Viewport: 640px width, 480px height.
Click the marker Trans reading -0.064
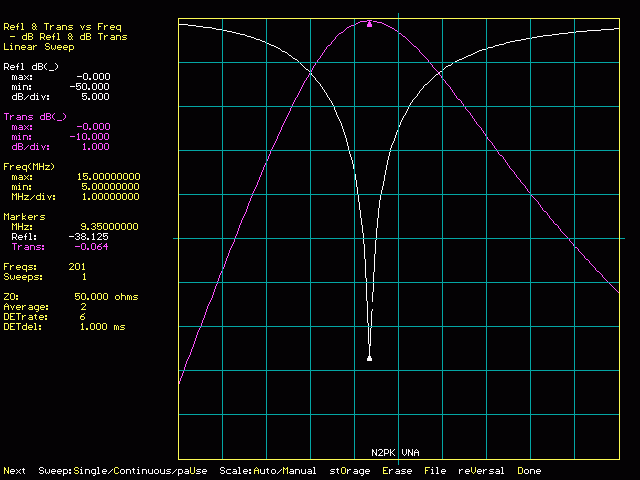[x=91, y=247]
